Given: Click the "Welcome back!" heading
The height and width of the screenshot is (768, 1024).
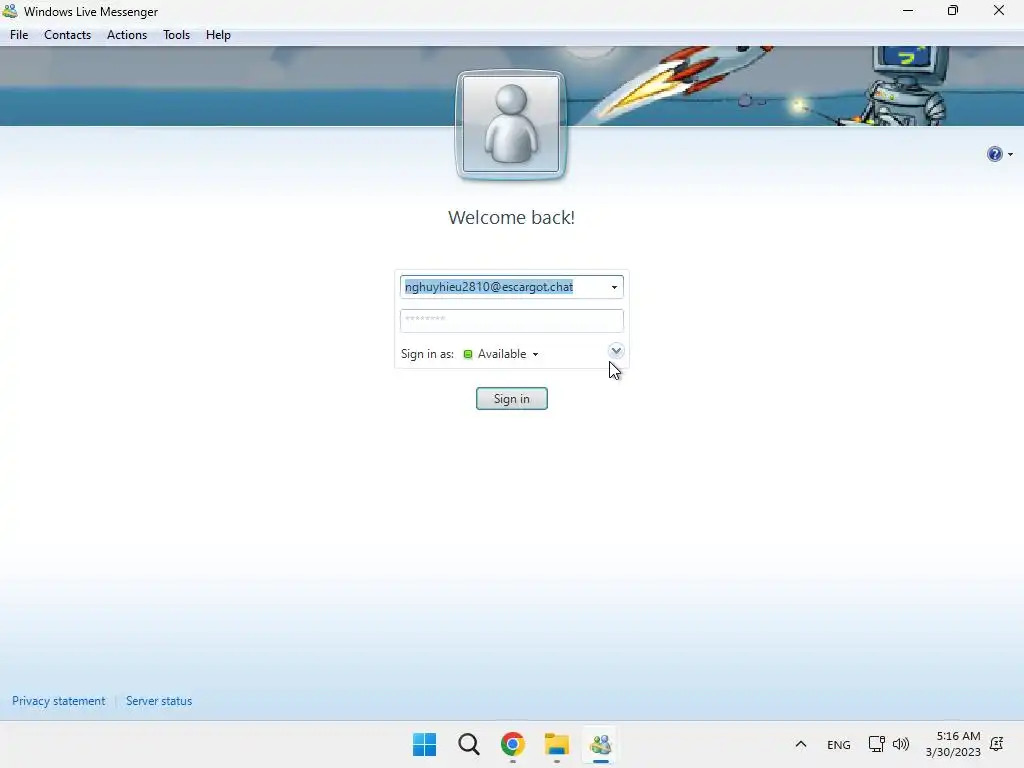Looking at the screenshot, I should [511, 217].
